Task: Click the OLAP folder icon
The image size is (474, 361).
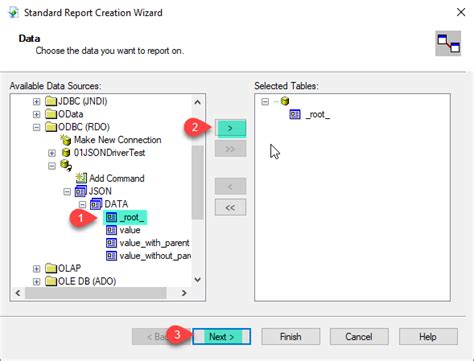Action: [51, 268]
